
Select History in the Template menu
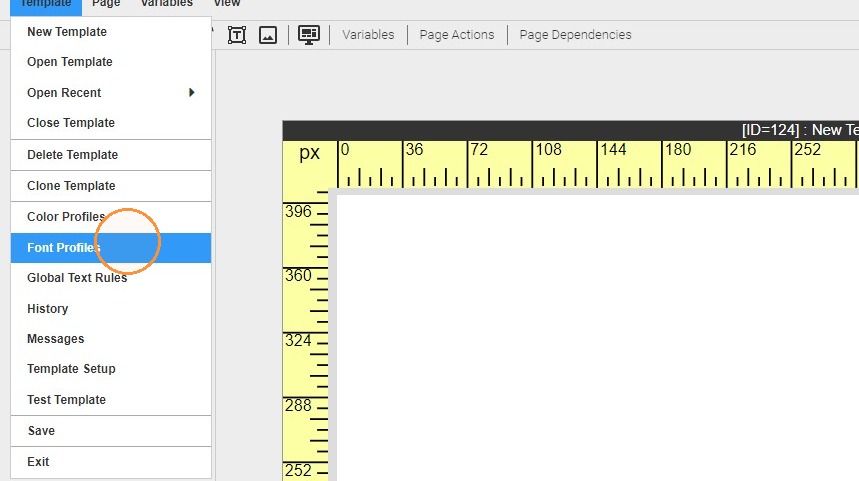click(x=111, y=308)
